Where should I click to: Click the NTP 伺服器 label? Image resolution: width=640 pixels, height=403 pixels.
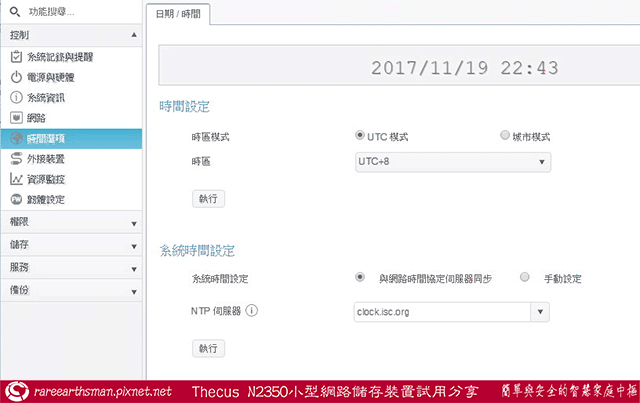[216, 311]
